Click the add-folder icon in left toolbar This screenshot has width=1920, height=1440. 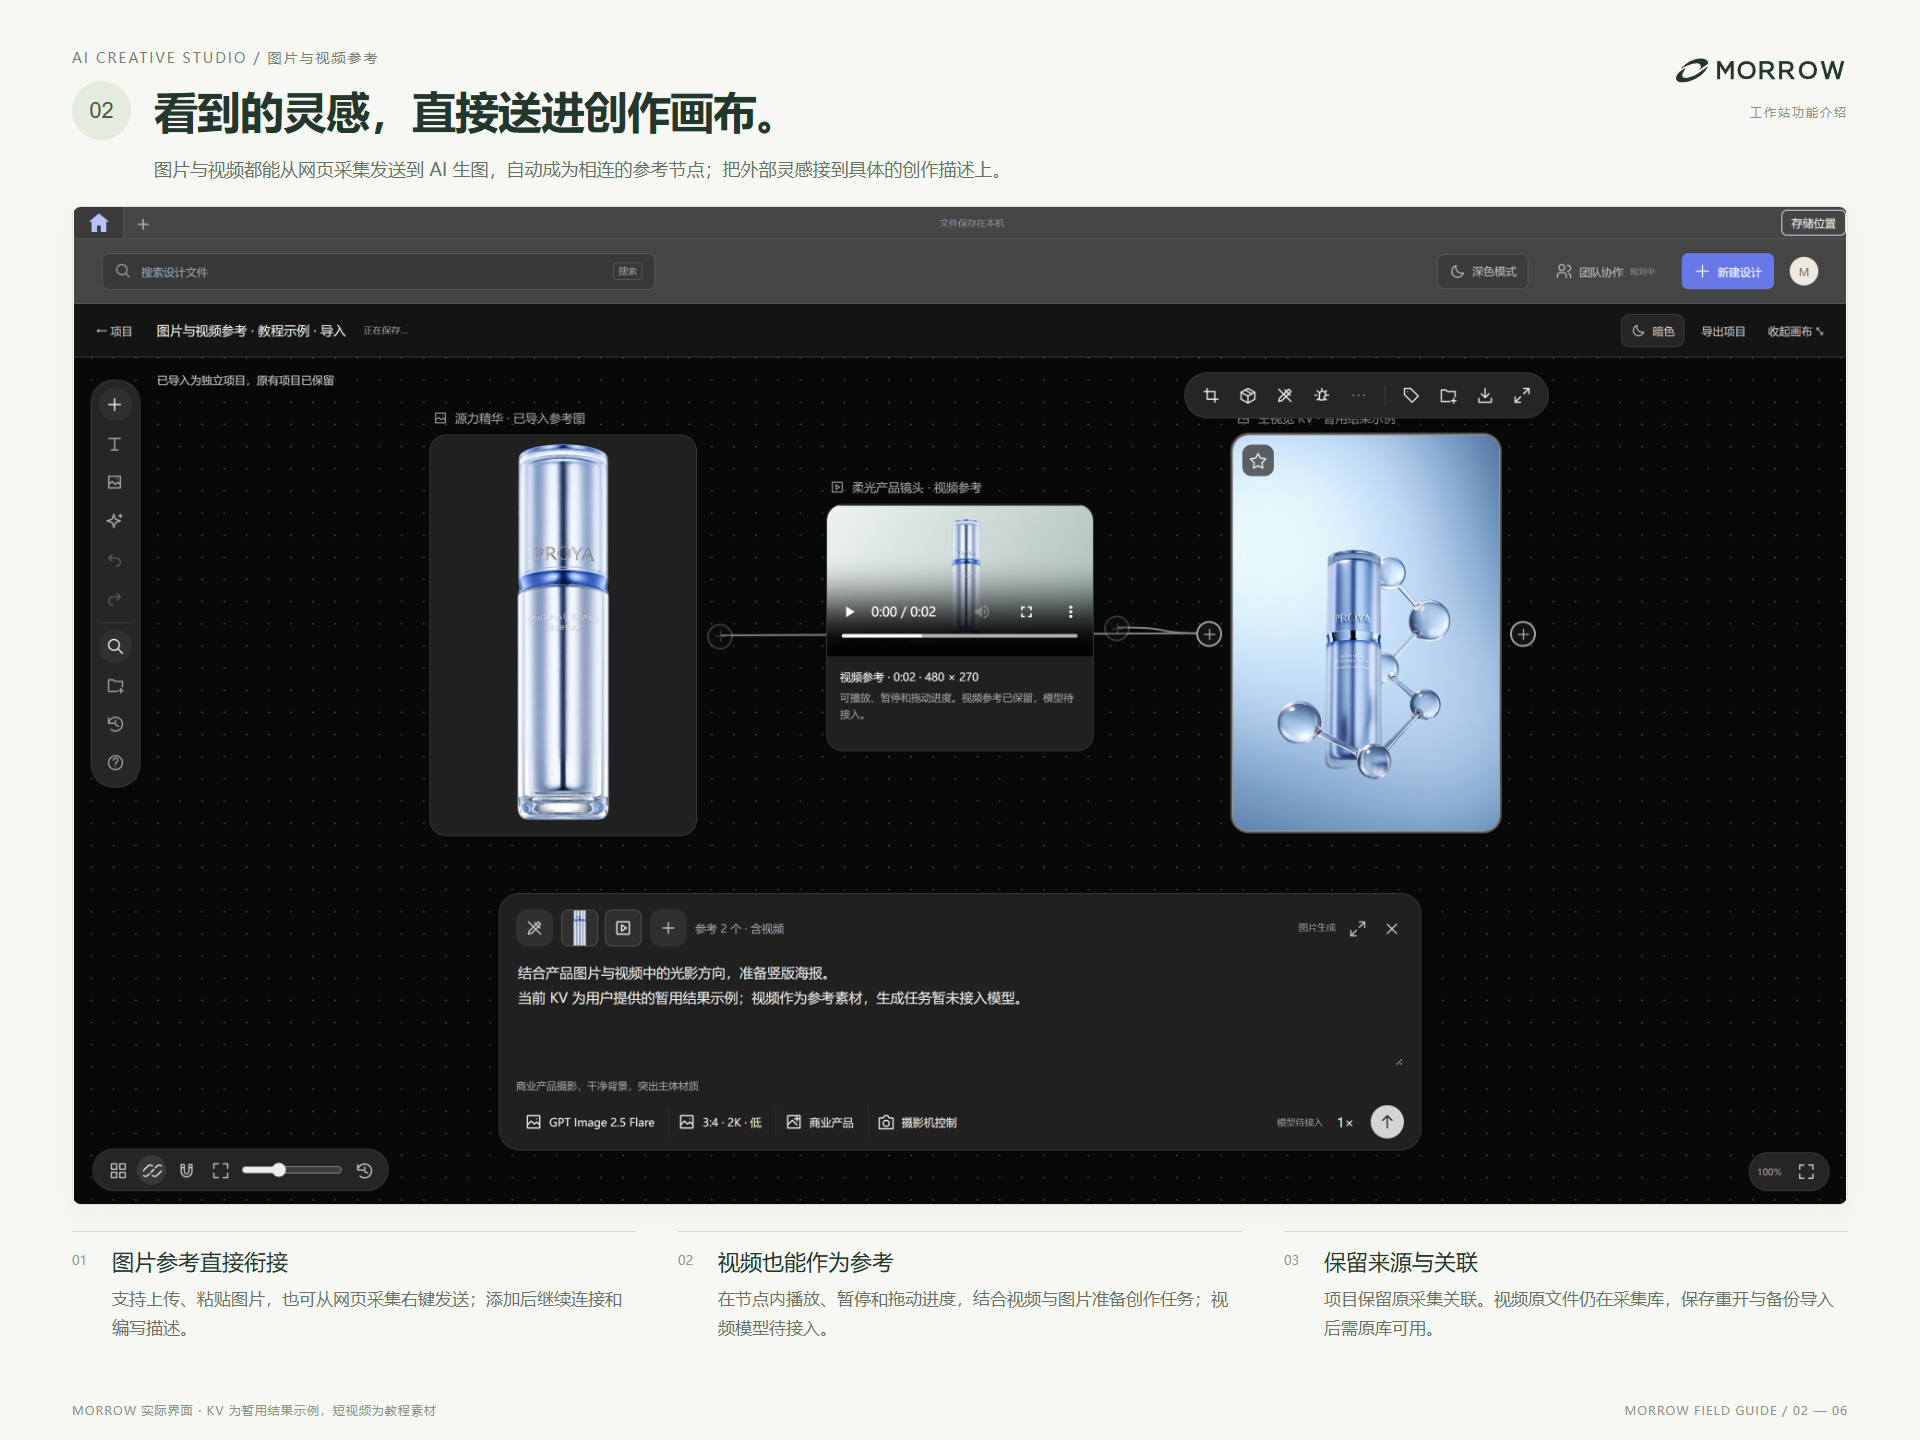115,686
